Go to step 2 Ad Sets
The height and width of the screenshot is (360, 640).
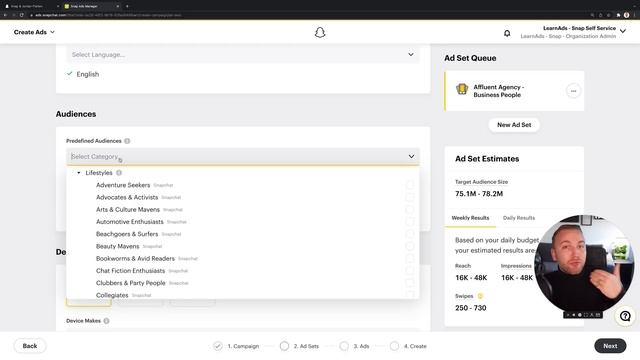point(299,346)
